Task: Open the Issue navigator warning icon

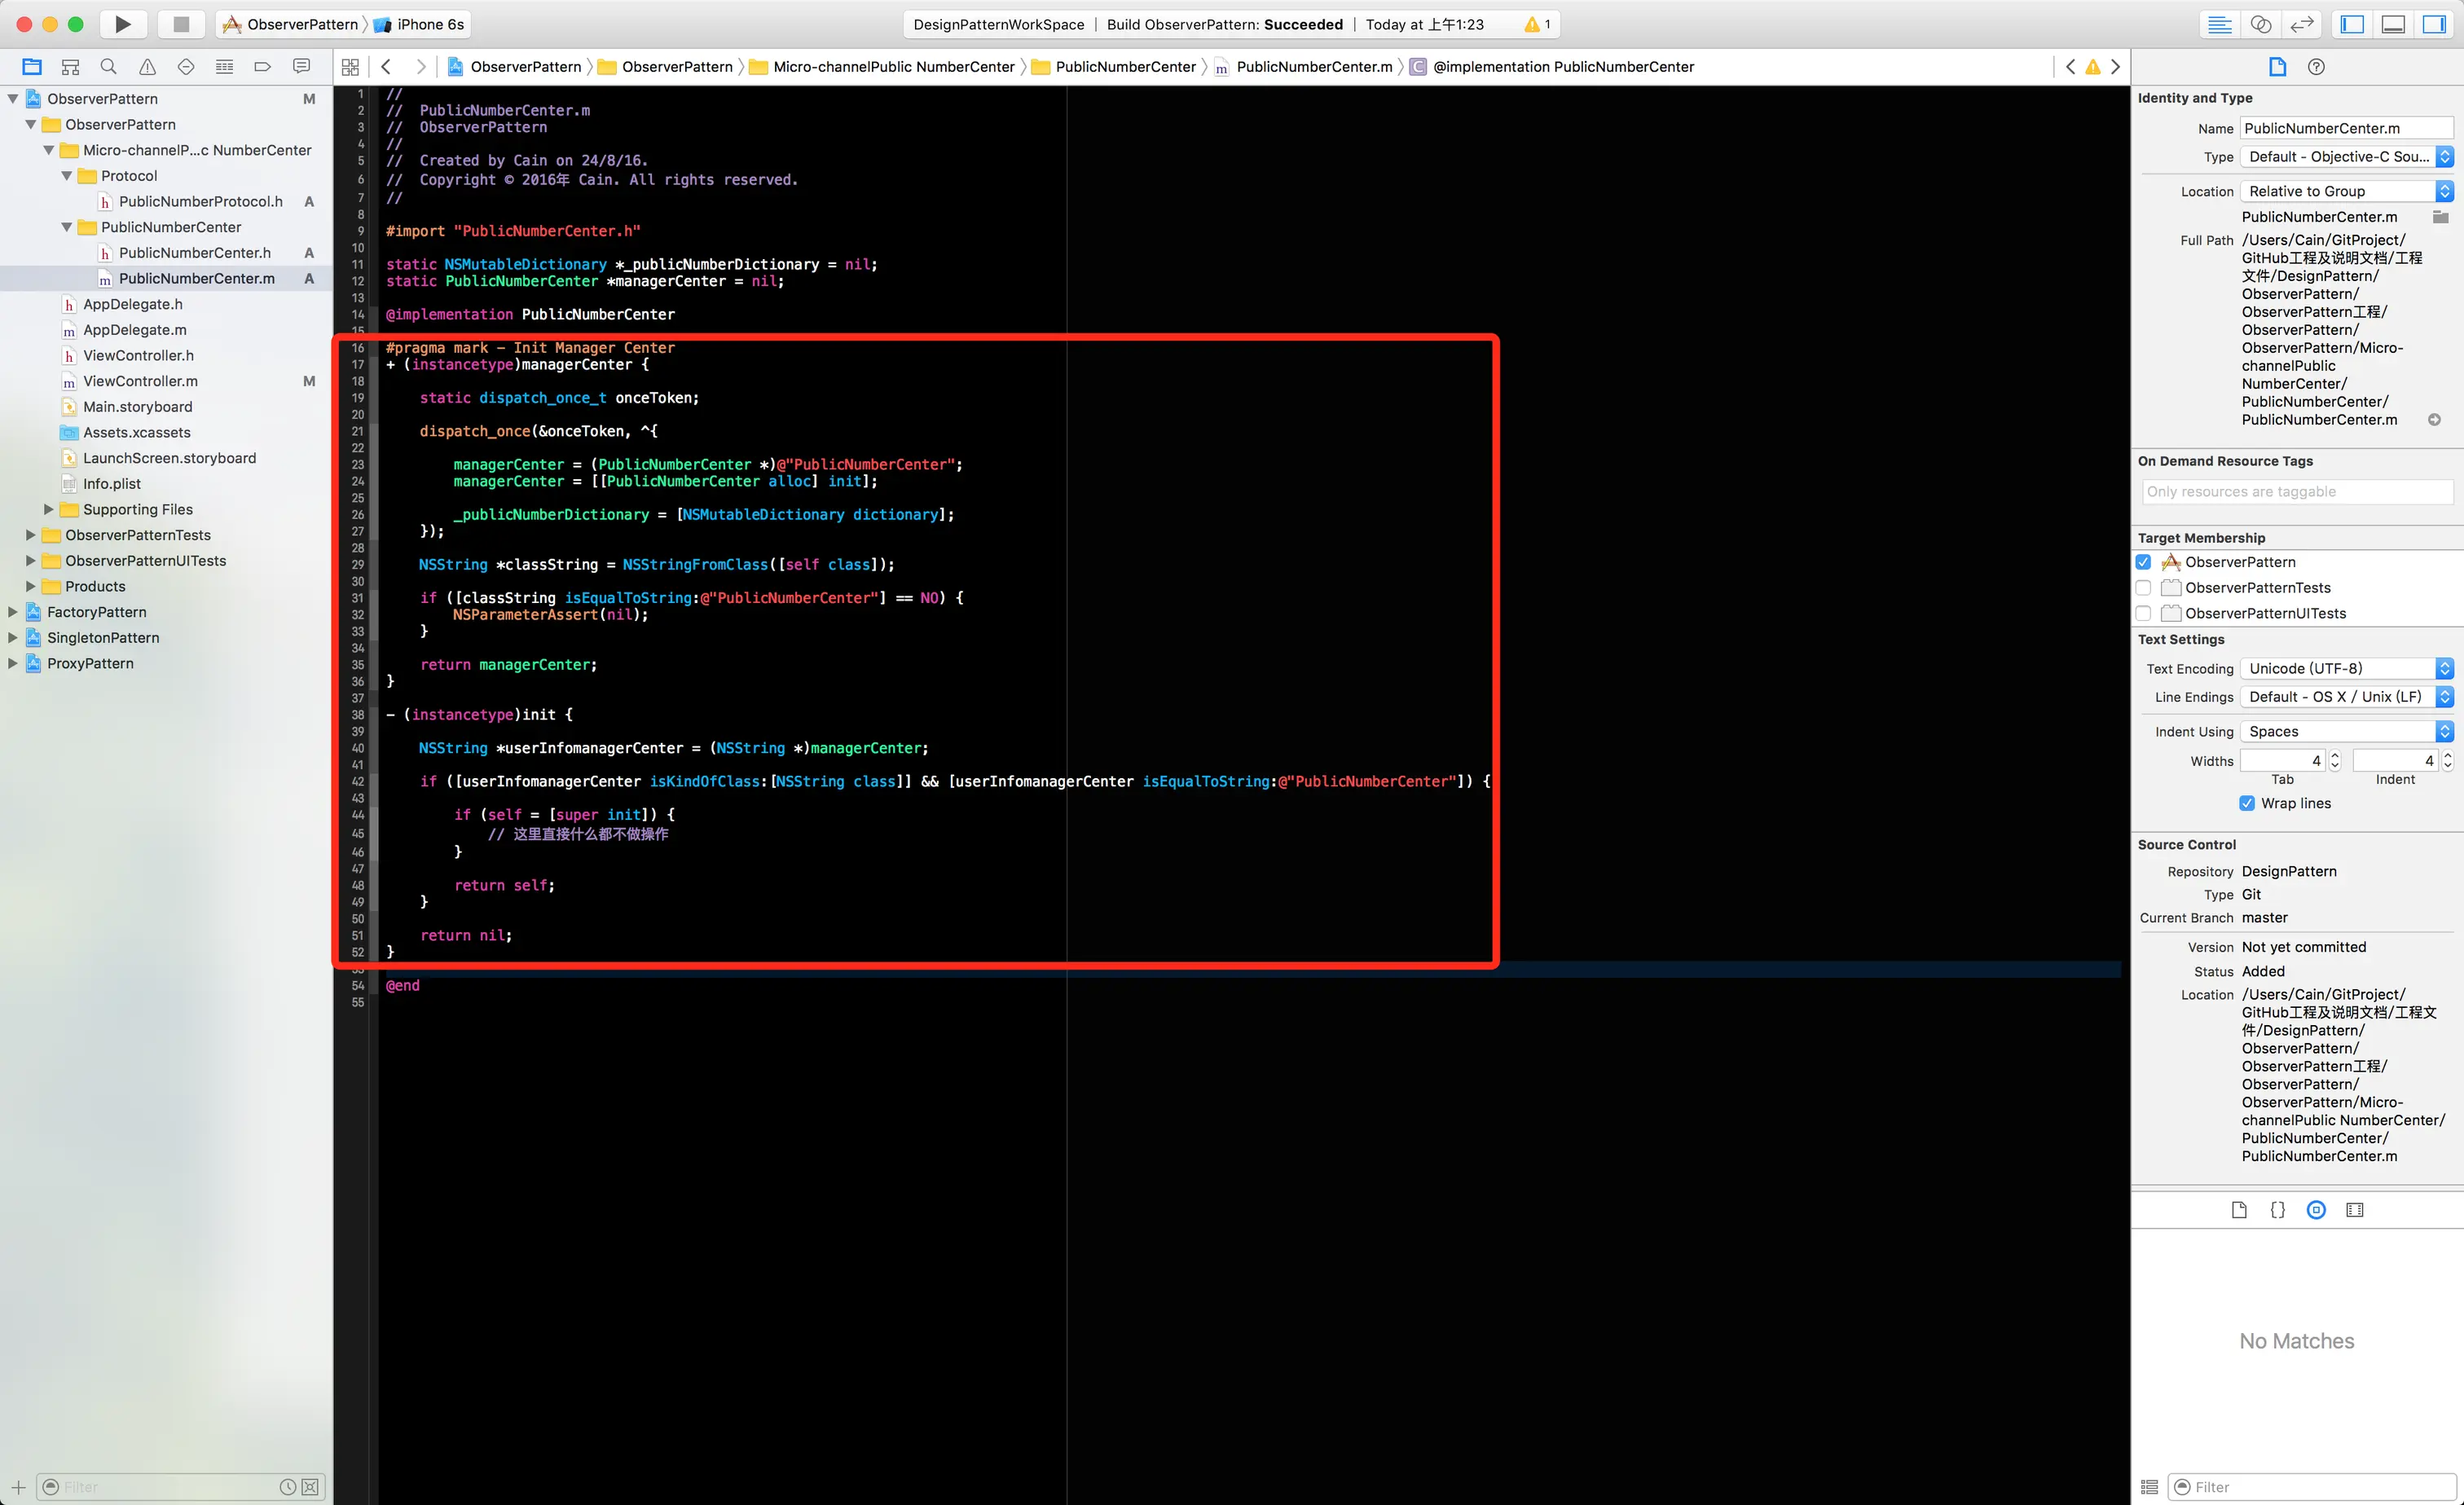Action: pos(147,67)
